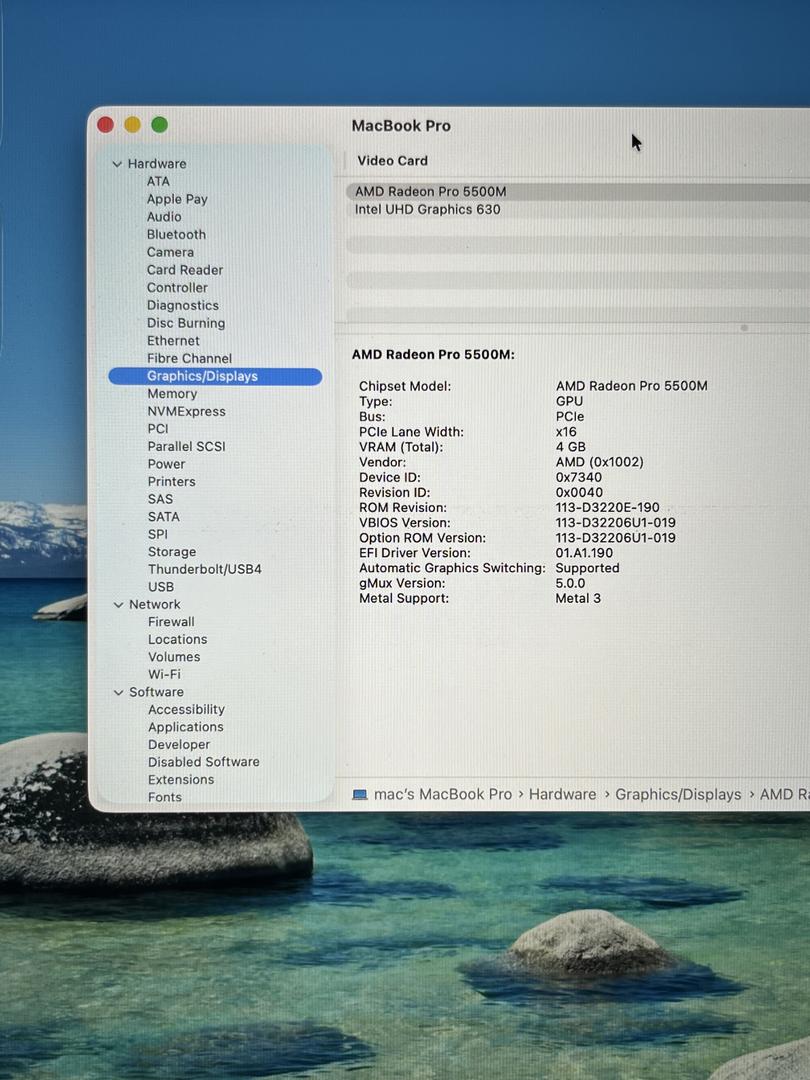
Task: Go to Hardware in the path bar
Action: [563, 794]
